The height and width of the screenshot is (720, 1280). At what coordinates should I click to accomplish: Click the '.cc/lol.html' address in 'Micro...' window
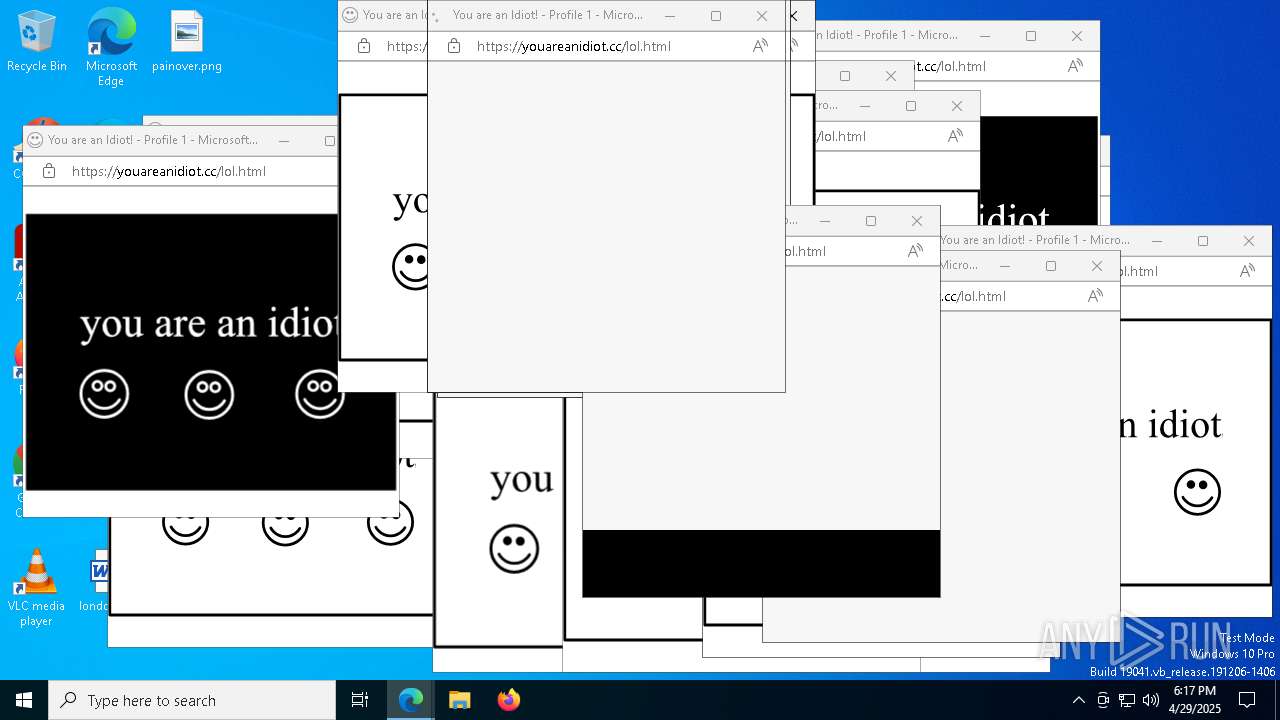point(973,296)
